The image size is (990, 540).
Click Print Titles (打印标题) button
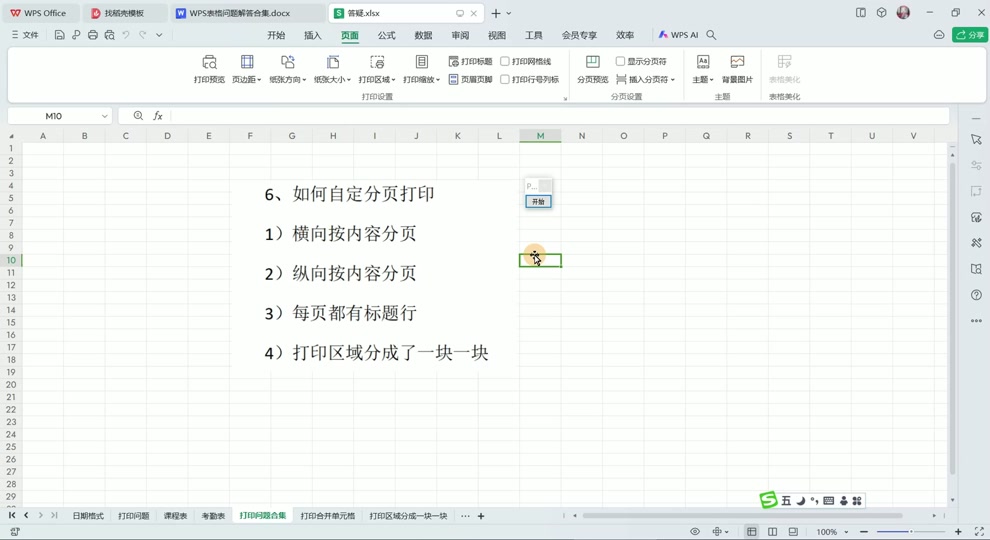pos(470,61)
